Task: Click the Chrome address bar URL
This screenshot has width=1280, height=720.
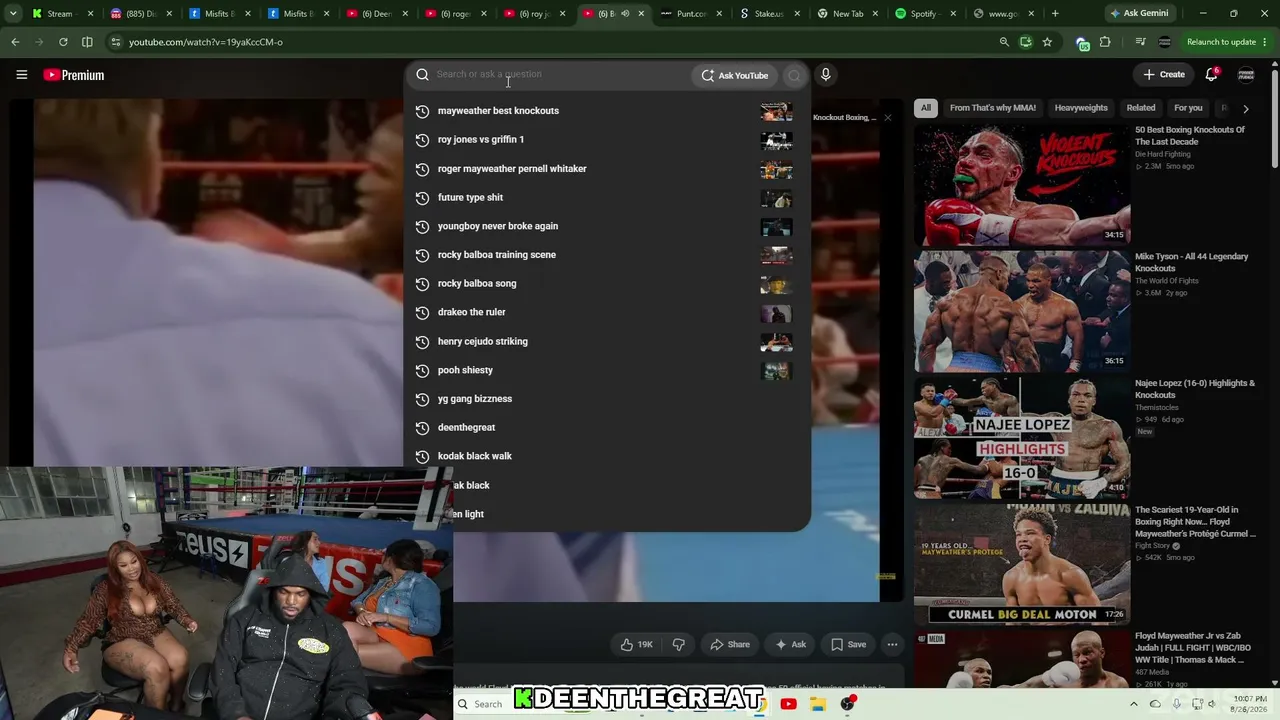Action: (205, 42)
